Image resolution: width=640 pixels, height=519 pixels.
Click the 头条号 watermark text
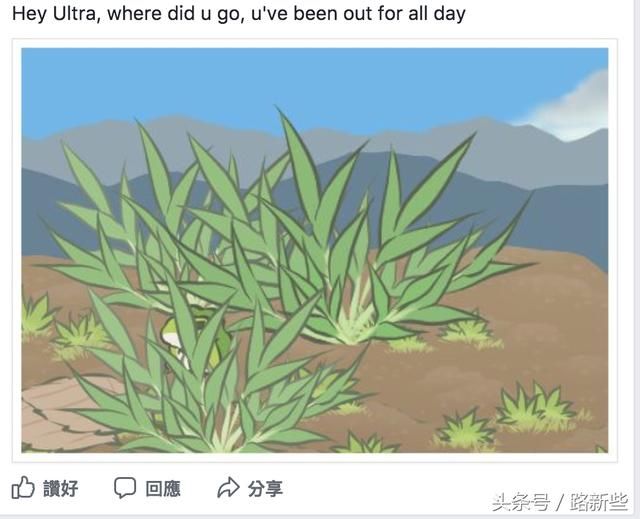pyautogui.click(x=520, y=502)
